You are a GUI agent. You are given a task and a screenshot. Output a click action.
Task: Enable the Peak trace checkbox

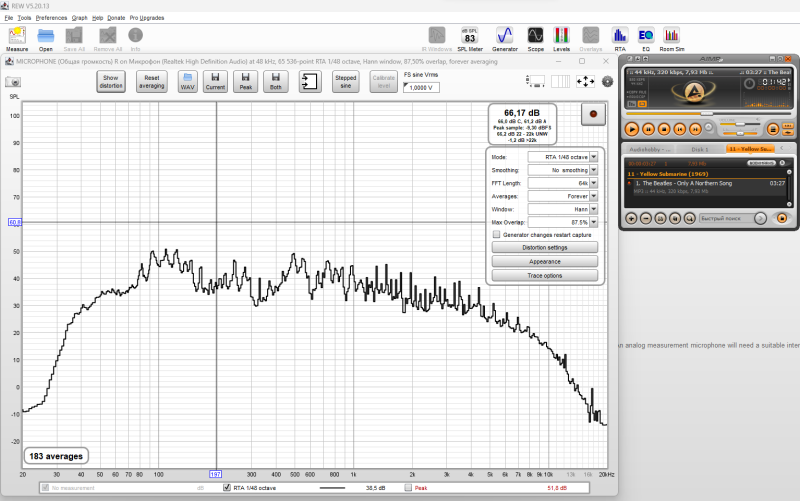[408, 488]
